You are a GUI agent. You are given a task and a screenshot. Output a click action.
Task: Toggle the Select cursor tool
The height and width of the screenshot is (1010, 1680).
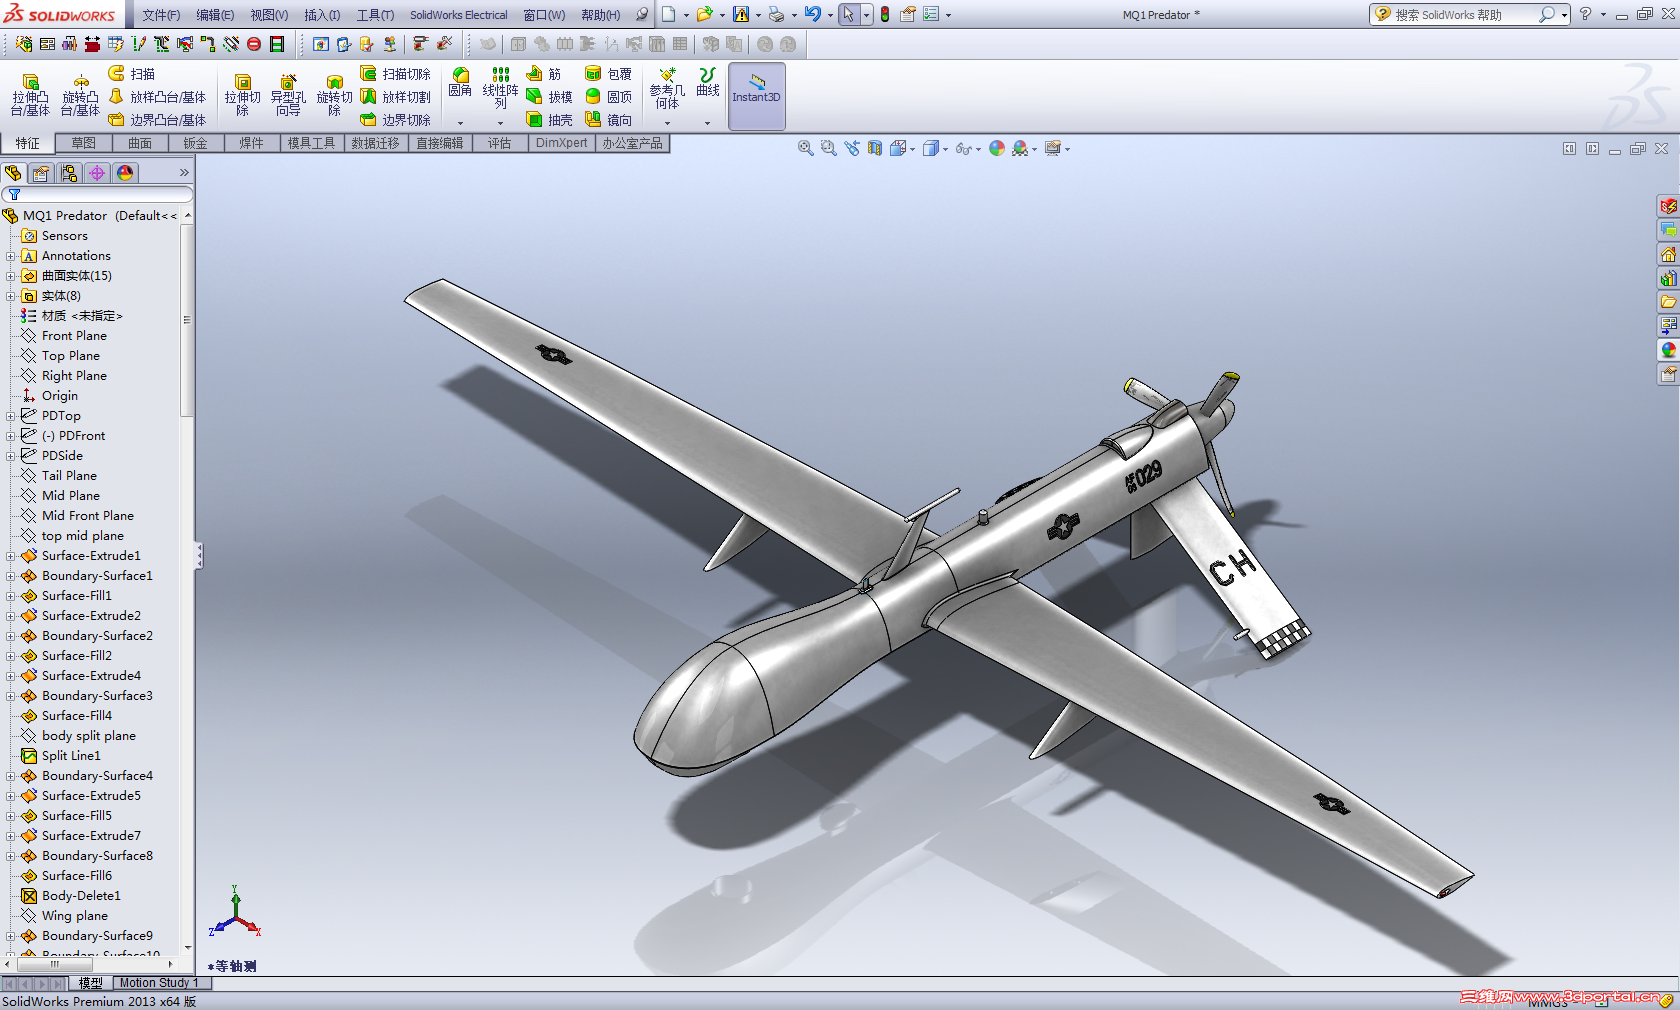click(x=848, y=15)
